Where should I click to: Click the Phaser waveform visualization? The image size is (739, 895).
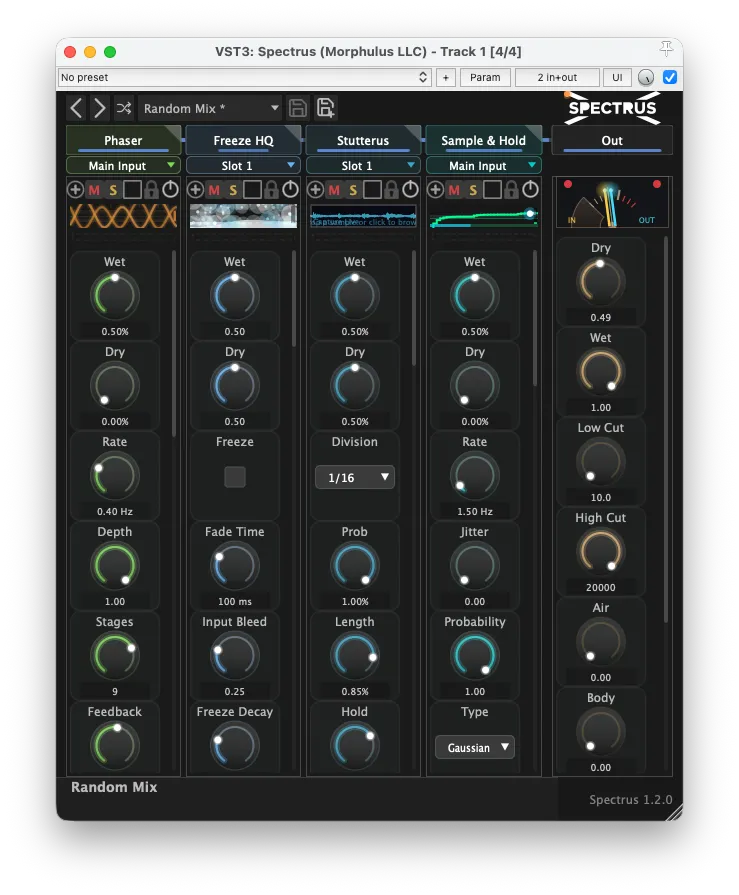pyautogui.click(x=123, y=217)
